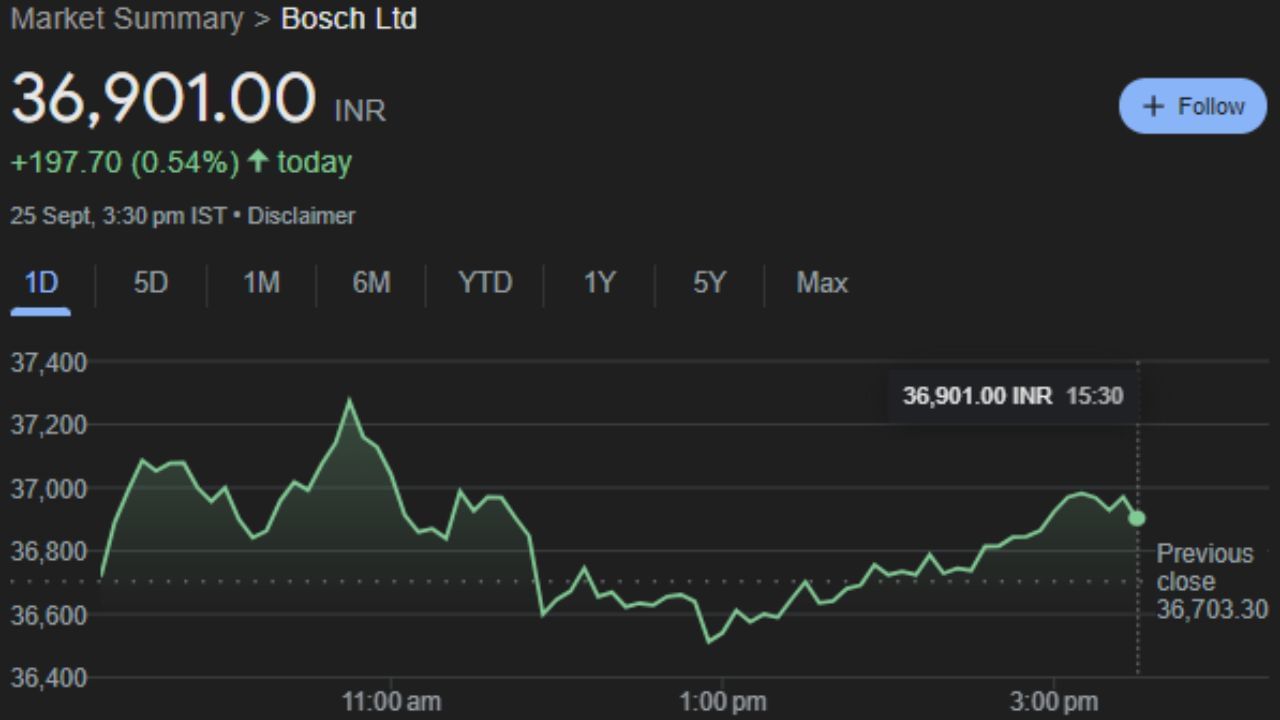Click the 36,901.00 INR 15:30 tooltip
The image size is (1280, 720).
tap(1013, 396)
